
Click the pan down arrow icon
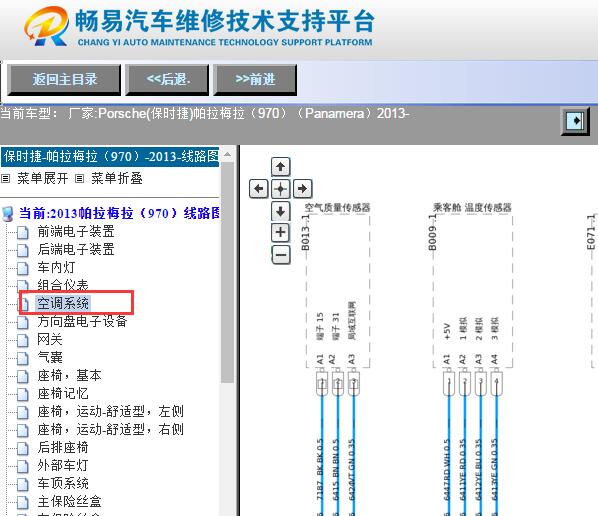(x=280, y=211)
